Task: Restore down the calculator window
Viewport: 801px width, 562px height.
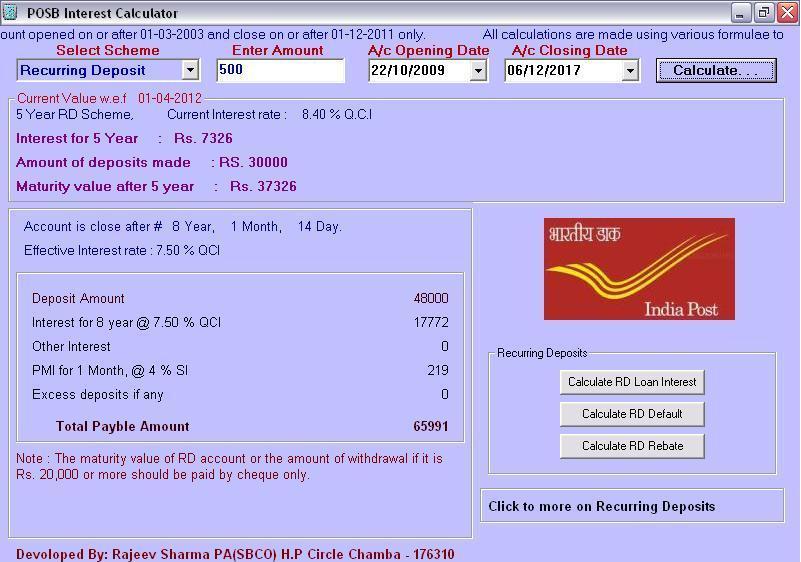Action: (x=764, y=13)
